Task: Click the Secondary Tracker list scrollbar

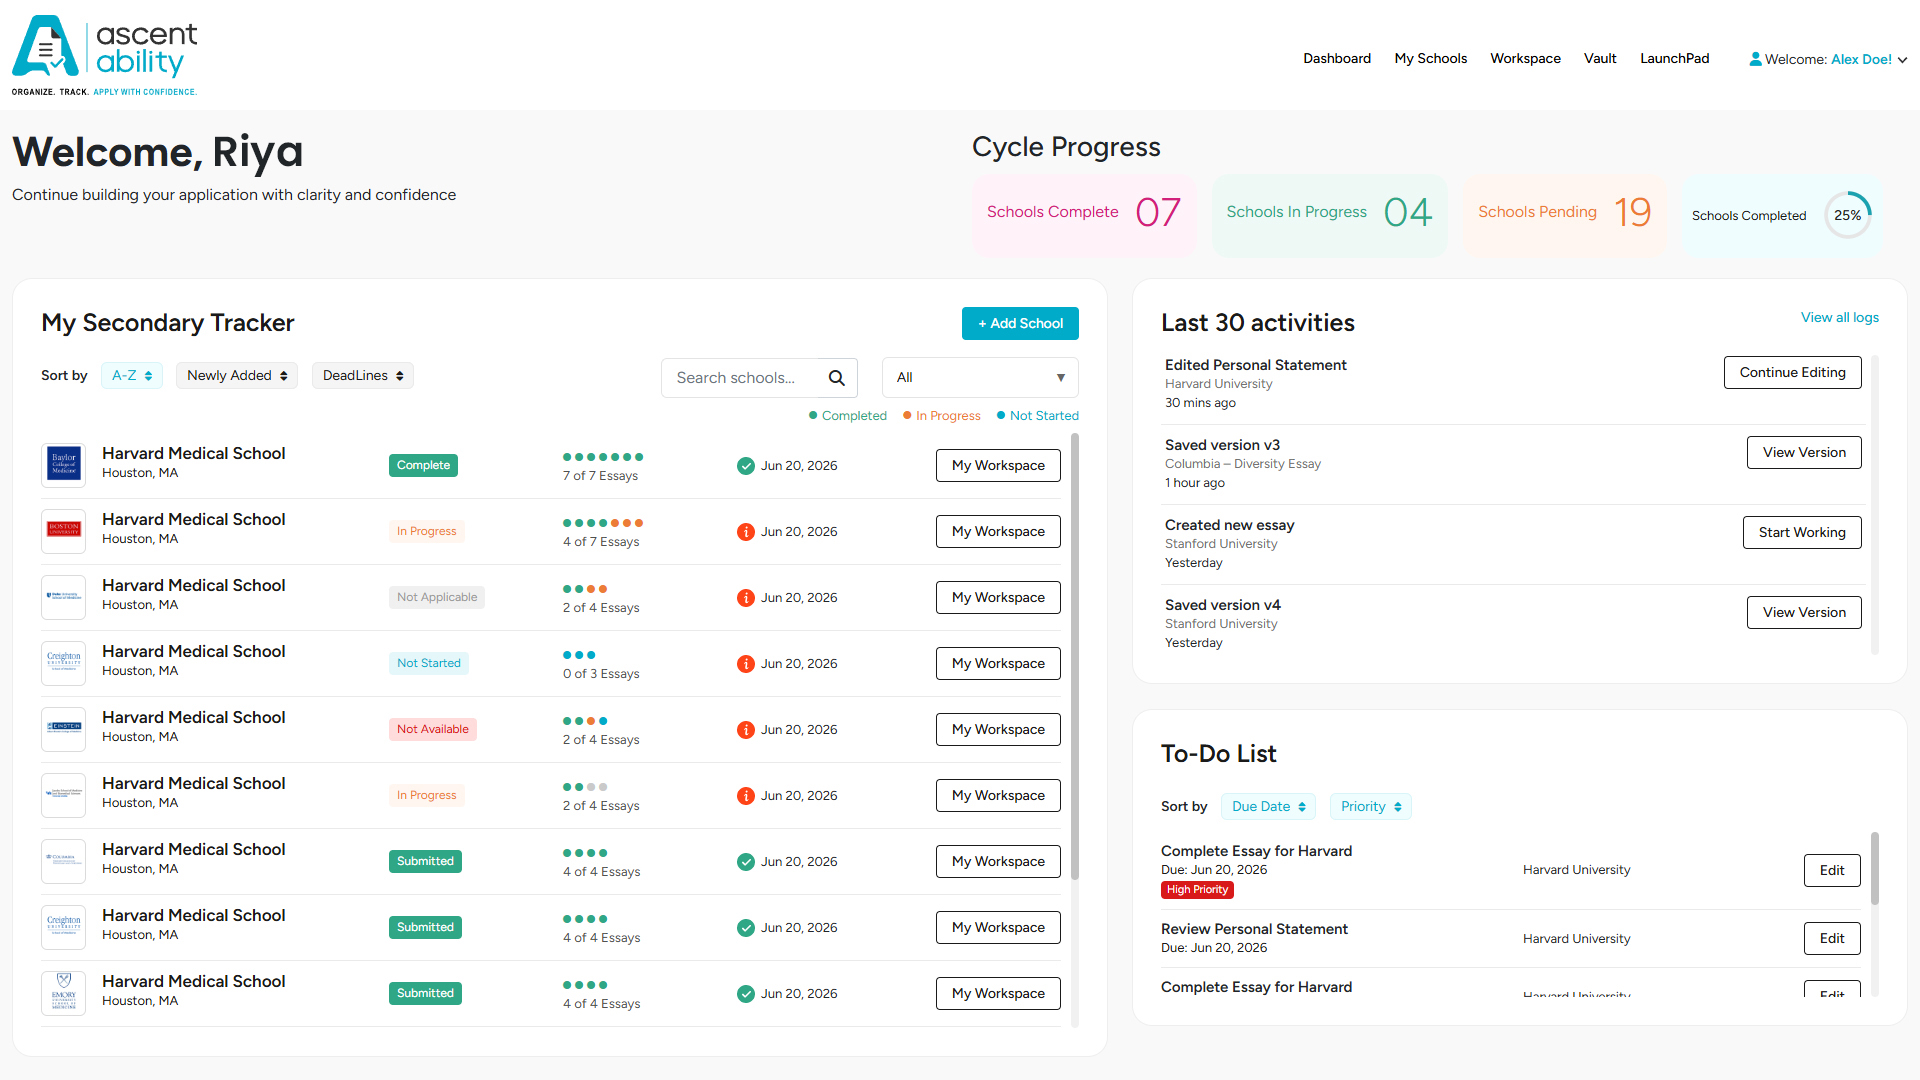Action: 1075,657
